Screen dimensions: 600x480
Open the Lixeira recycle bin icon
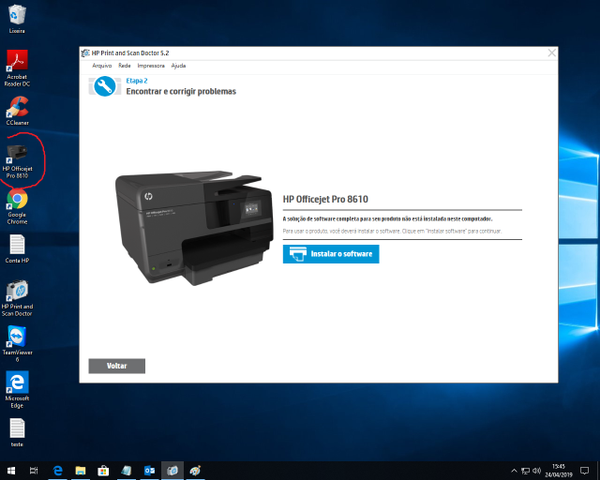(x=17, y=19)
